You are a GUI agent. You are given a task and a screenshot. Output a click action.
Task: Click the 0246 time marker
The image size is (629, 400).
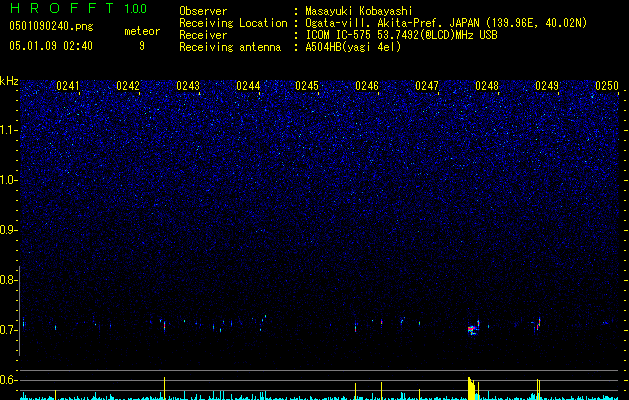click(367, 86)
